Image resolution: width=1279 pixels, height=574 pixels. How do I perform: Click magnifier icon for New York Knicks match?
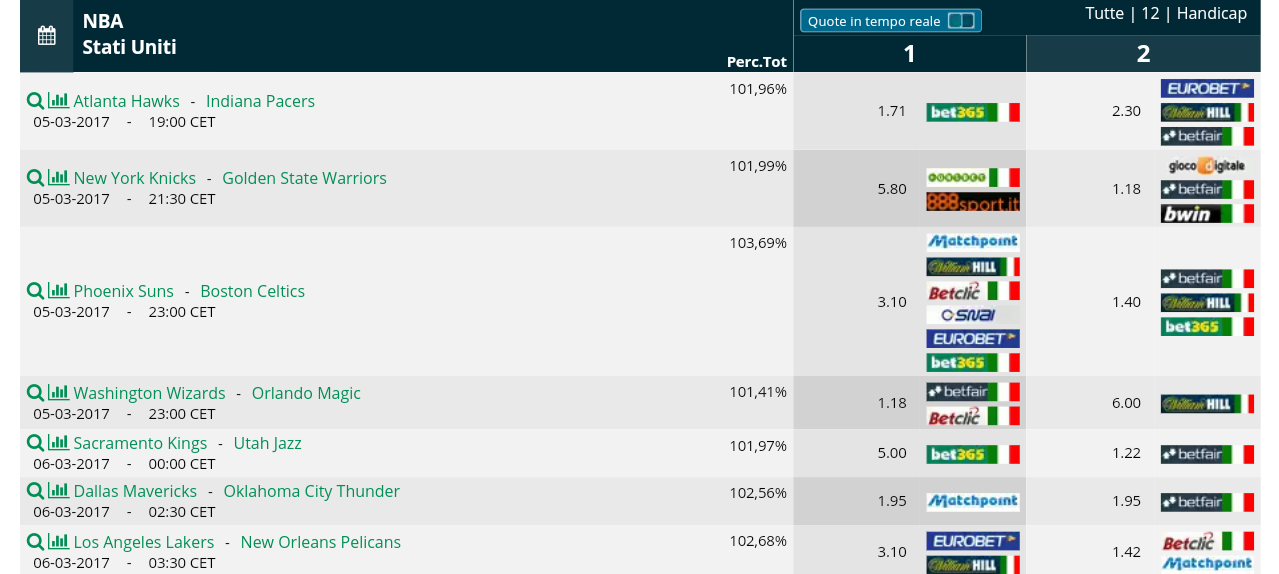click(35, 178)
